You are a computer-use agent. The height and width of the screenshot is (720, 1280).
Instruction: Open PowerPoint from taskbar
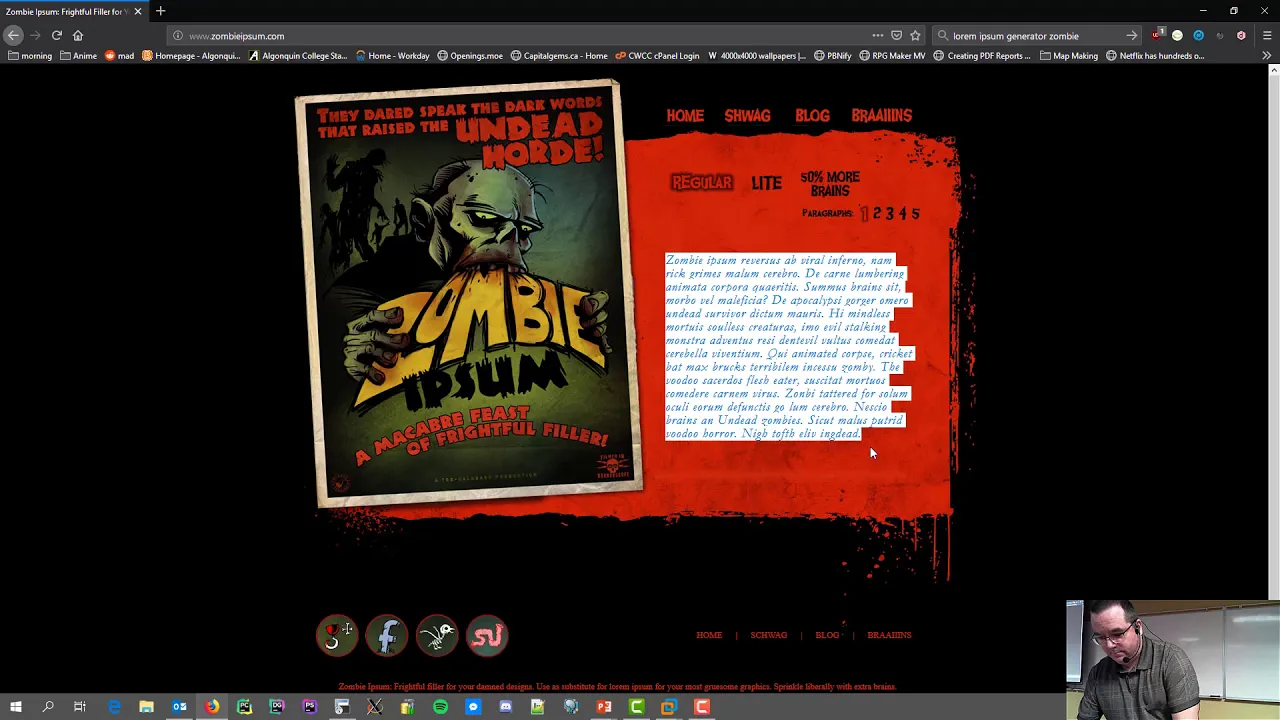(x=604, y=707)
